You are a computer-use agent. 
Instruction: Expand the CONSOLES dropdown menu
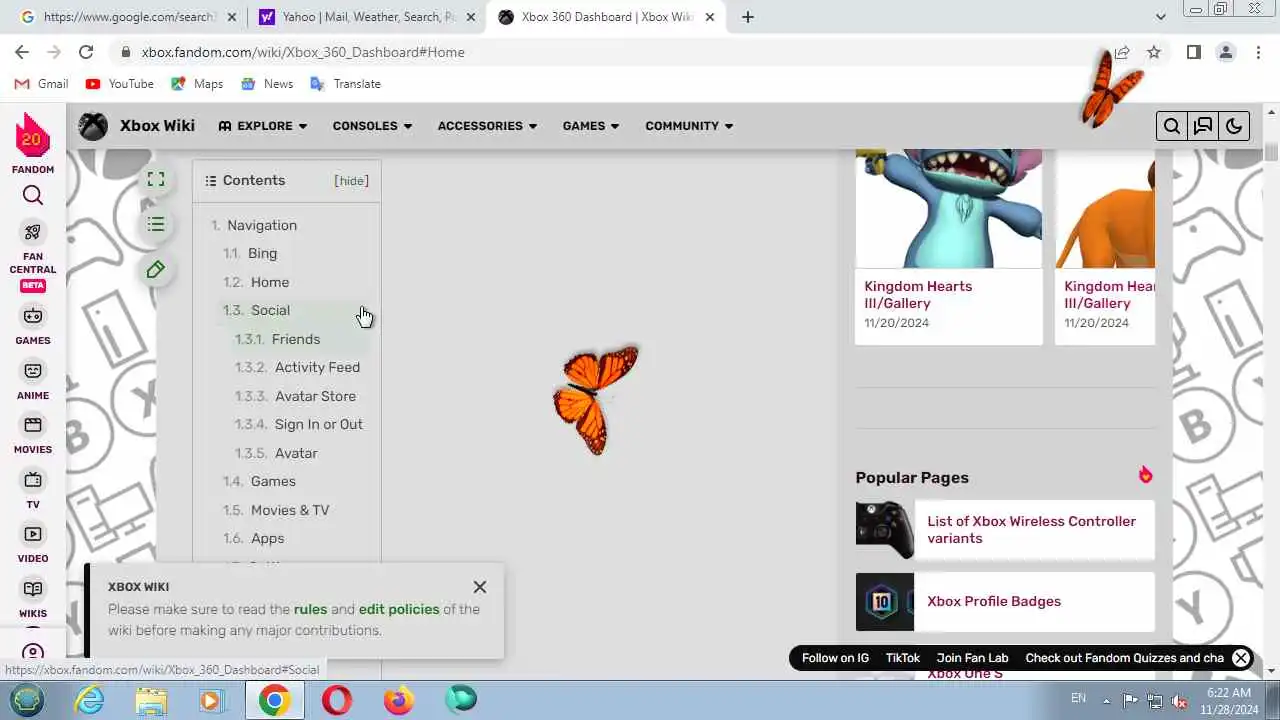click(x=372, y=126)
